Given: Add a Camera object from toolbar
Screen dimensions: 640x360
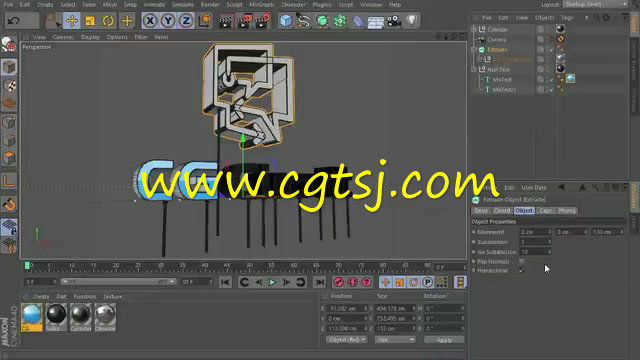Looking at the screenshot, I should pyautogui.click(x=394, y=20).
